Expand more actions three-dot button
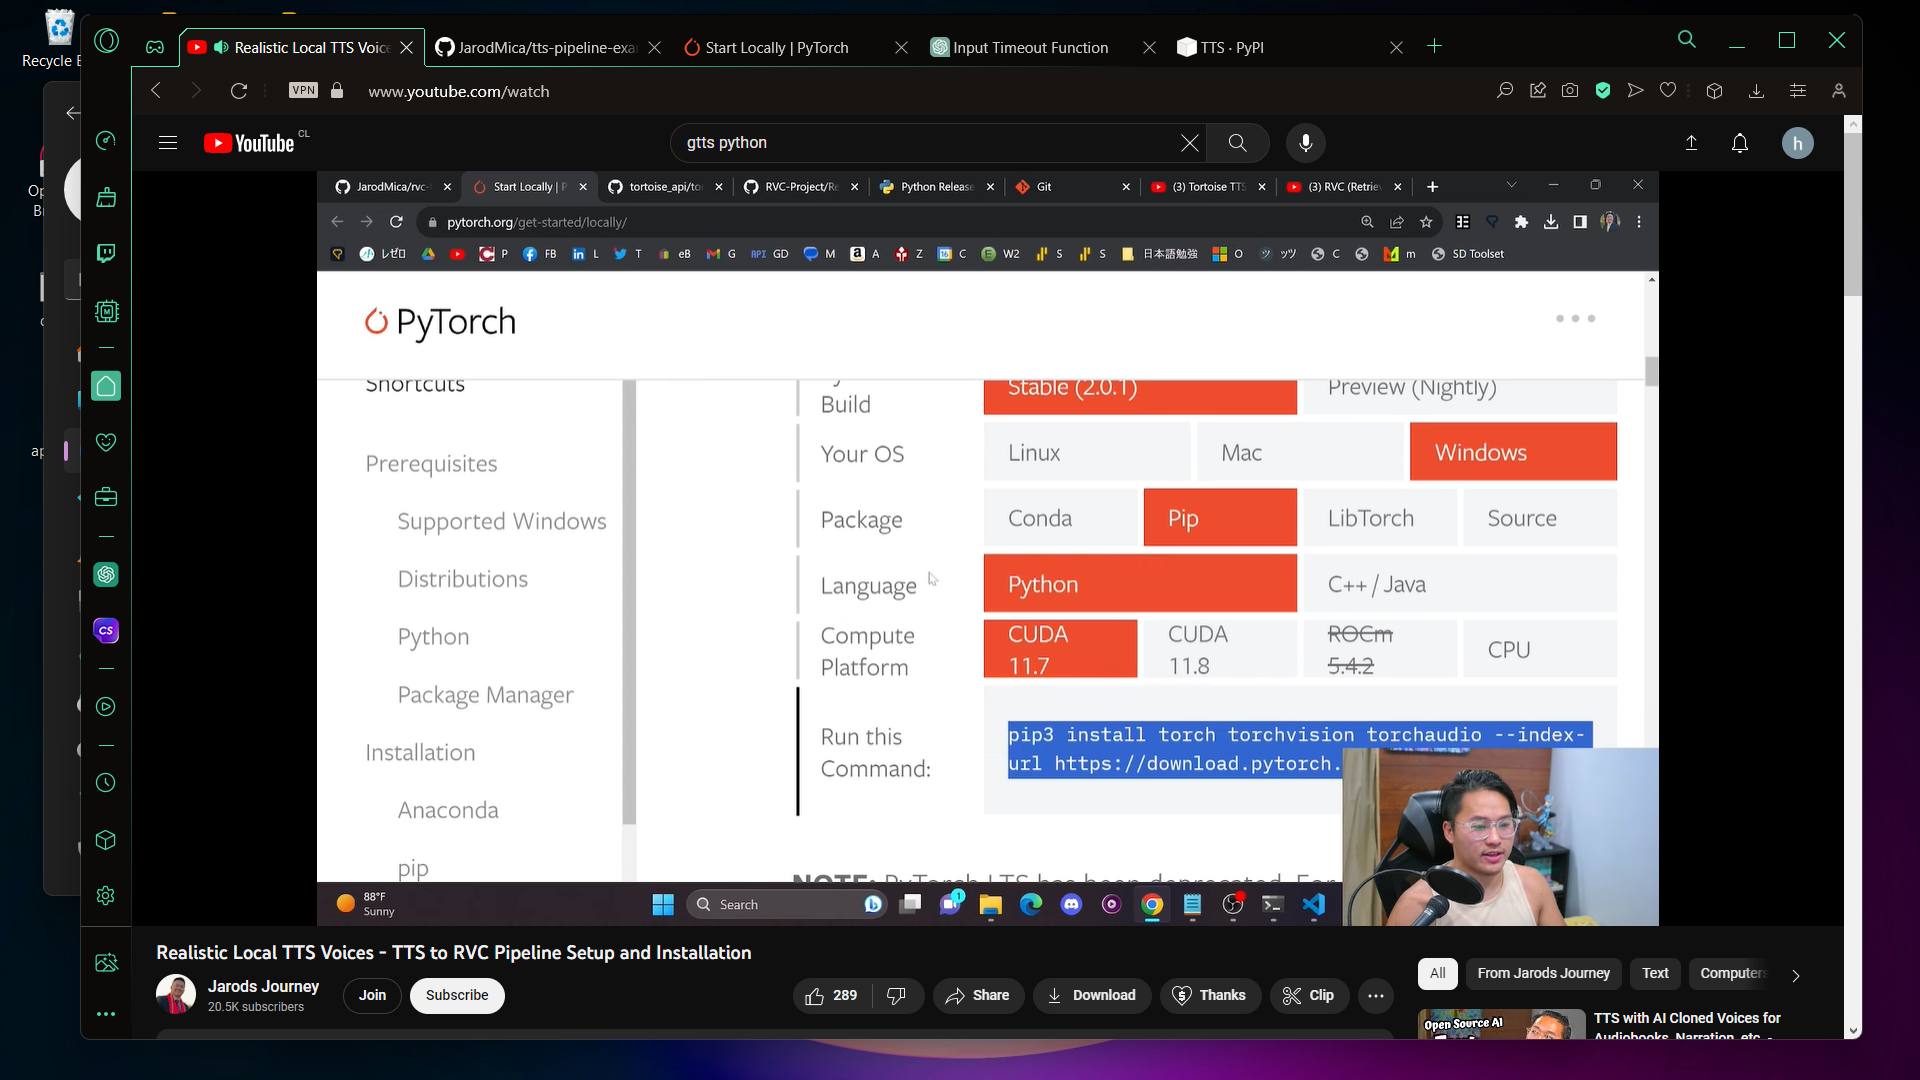This screenshot has width=1920, height=1080. (x=1376, y=995)
